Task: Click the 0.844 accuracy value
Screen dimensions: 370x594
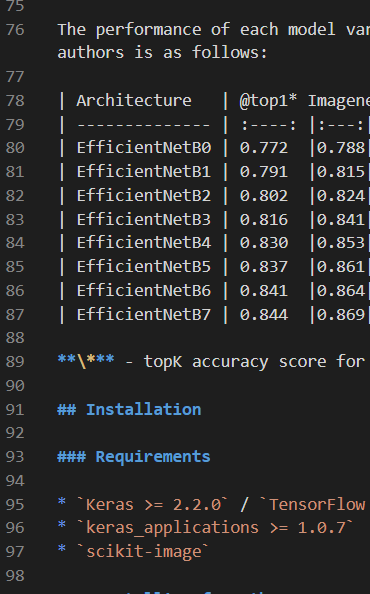Action: coord(264,314)
